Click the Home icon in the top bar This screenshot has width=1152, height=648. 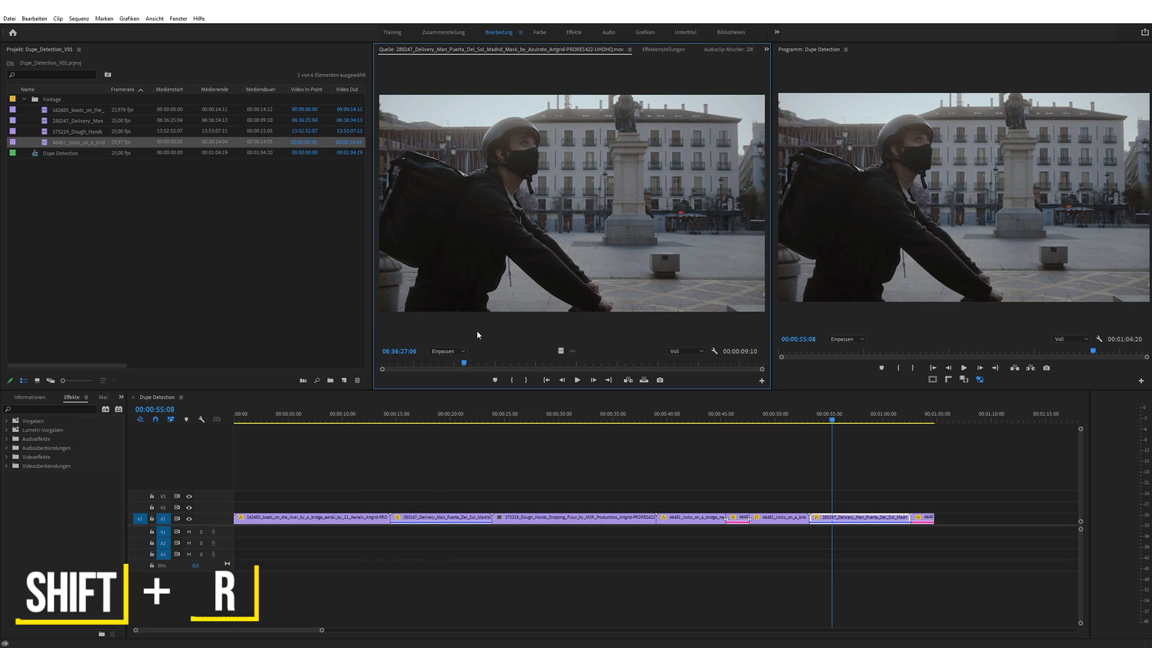point(13,33)
